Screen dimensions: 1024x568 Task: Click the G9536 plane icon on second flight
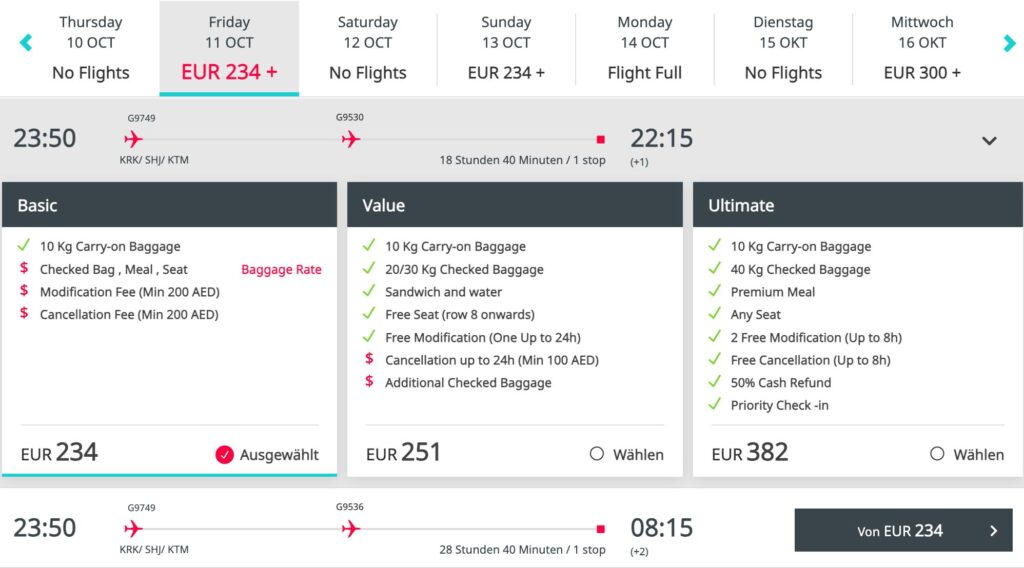[350, 528]
